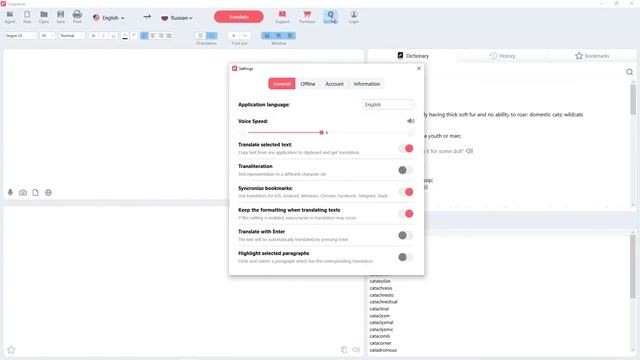Clear text formatting with the eraser icon

(134, 36)
